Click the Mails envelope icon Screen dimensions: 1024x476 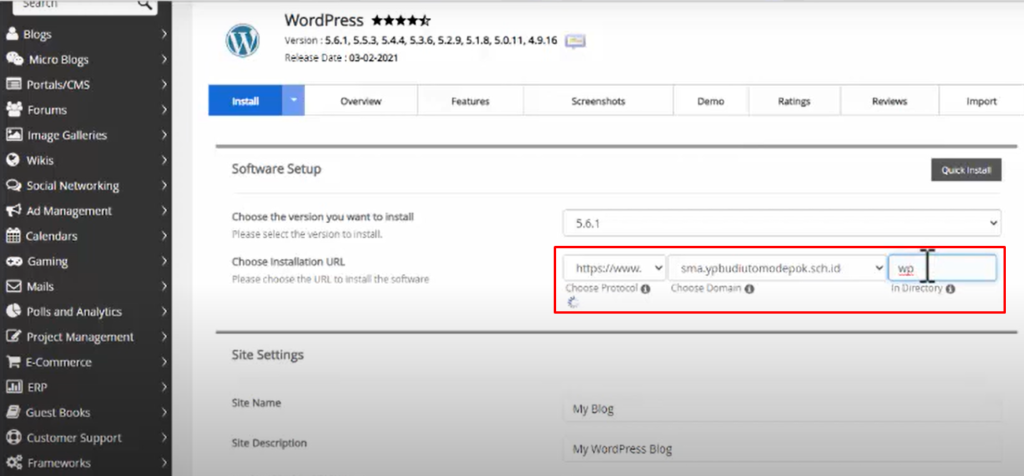pyautogui.click(x=13, y=287)
